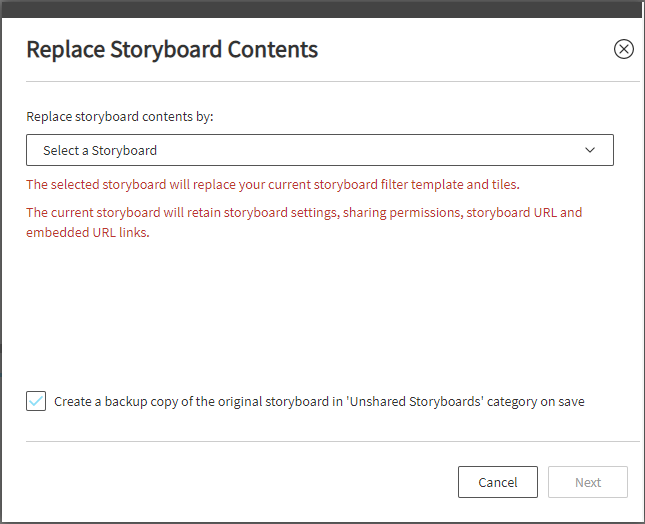645x524 pixels.
Task: Close the Replace Storyboard Contents dialog
Action: [x=623, y=49]
